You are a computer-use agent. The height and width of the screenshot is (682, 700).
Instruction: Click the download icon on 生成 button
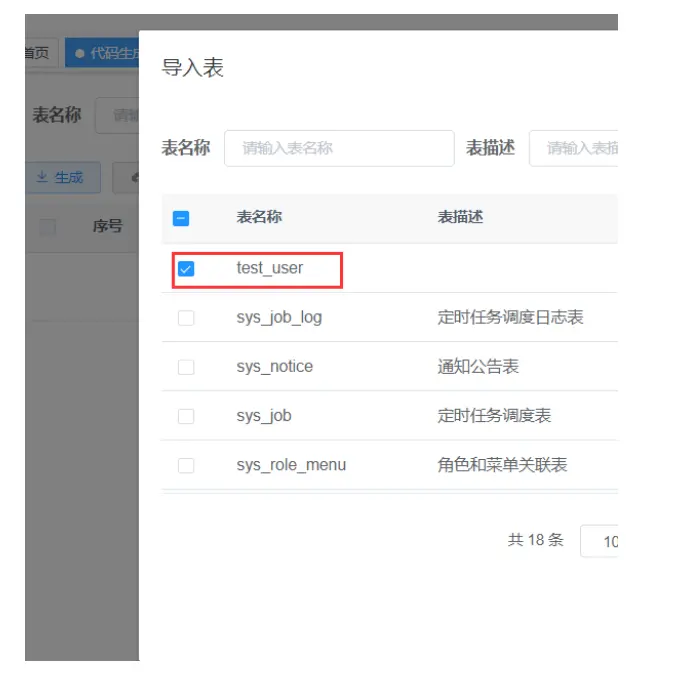42,178
